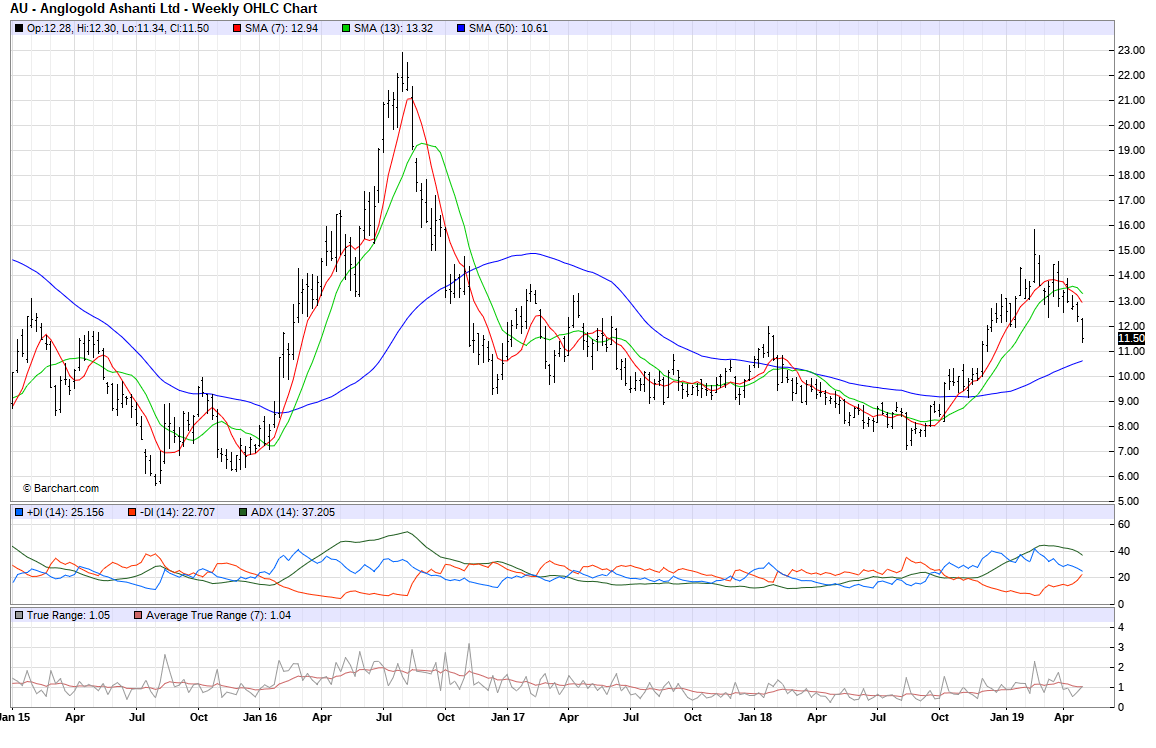1156x748 pixels.
Task: Click the Average True Range legend swatch
Action: pos(138,615)
